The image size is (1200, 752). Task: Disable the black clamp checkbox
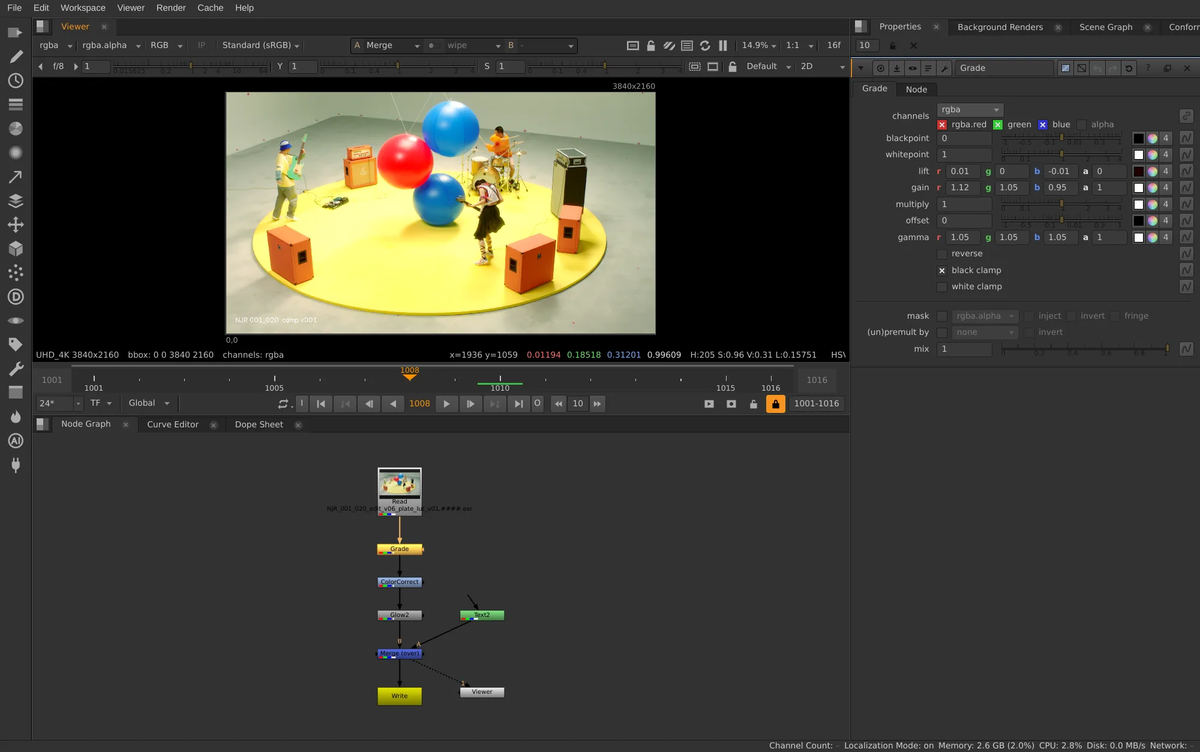[942, 270]
